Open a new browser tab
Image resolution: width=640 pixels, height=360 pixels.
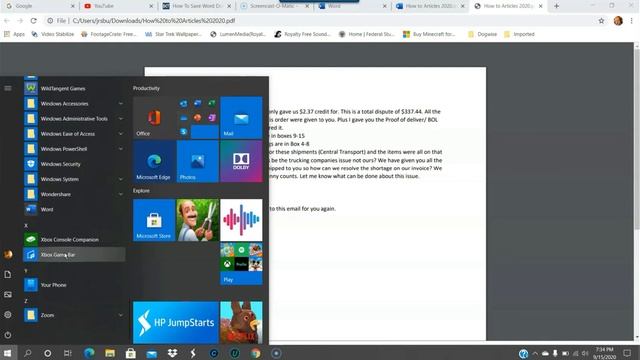pyautogui.click(x=556, y=6)
